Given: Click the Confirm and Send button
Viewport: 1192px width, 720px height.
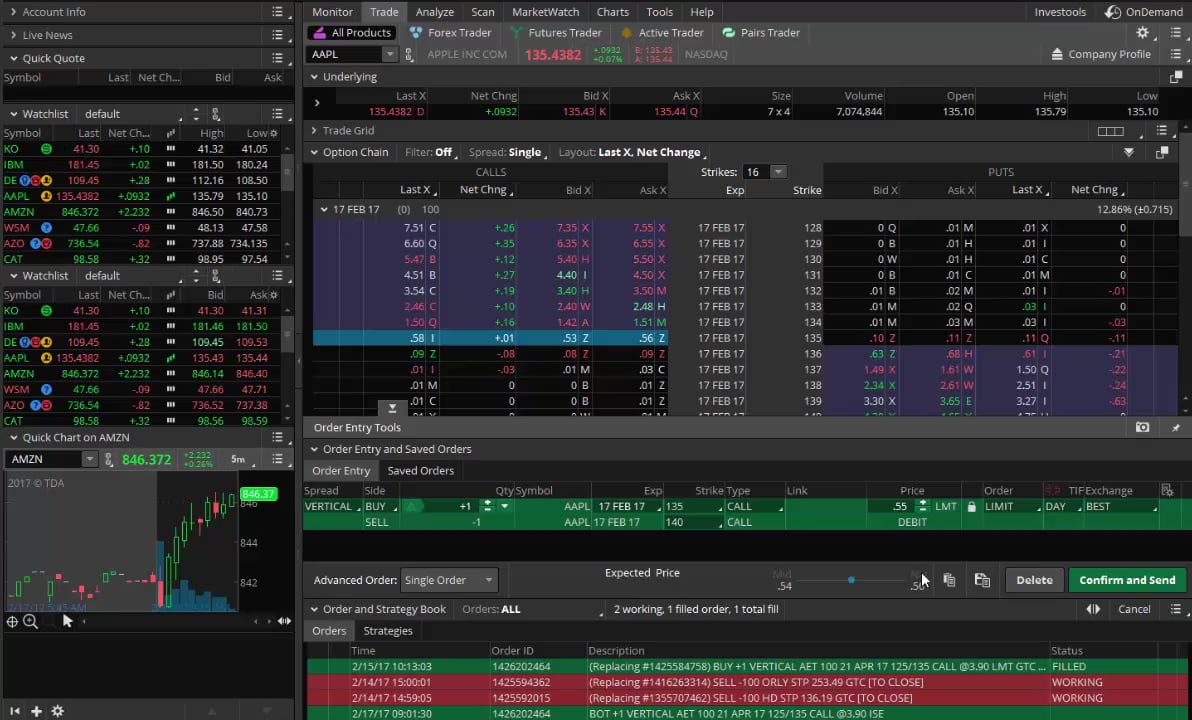Looking at the screenshot, I should coord(1127,580).
